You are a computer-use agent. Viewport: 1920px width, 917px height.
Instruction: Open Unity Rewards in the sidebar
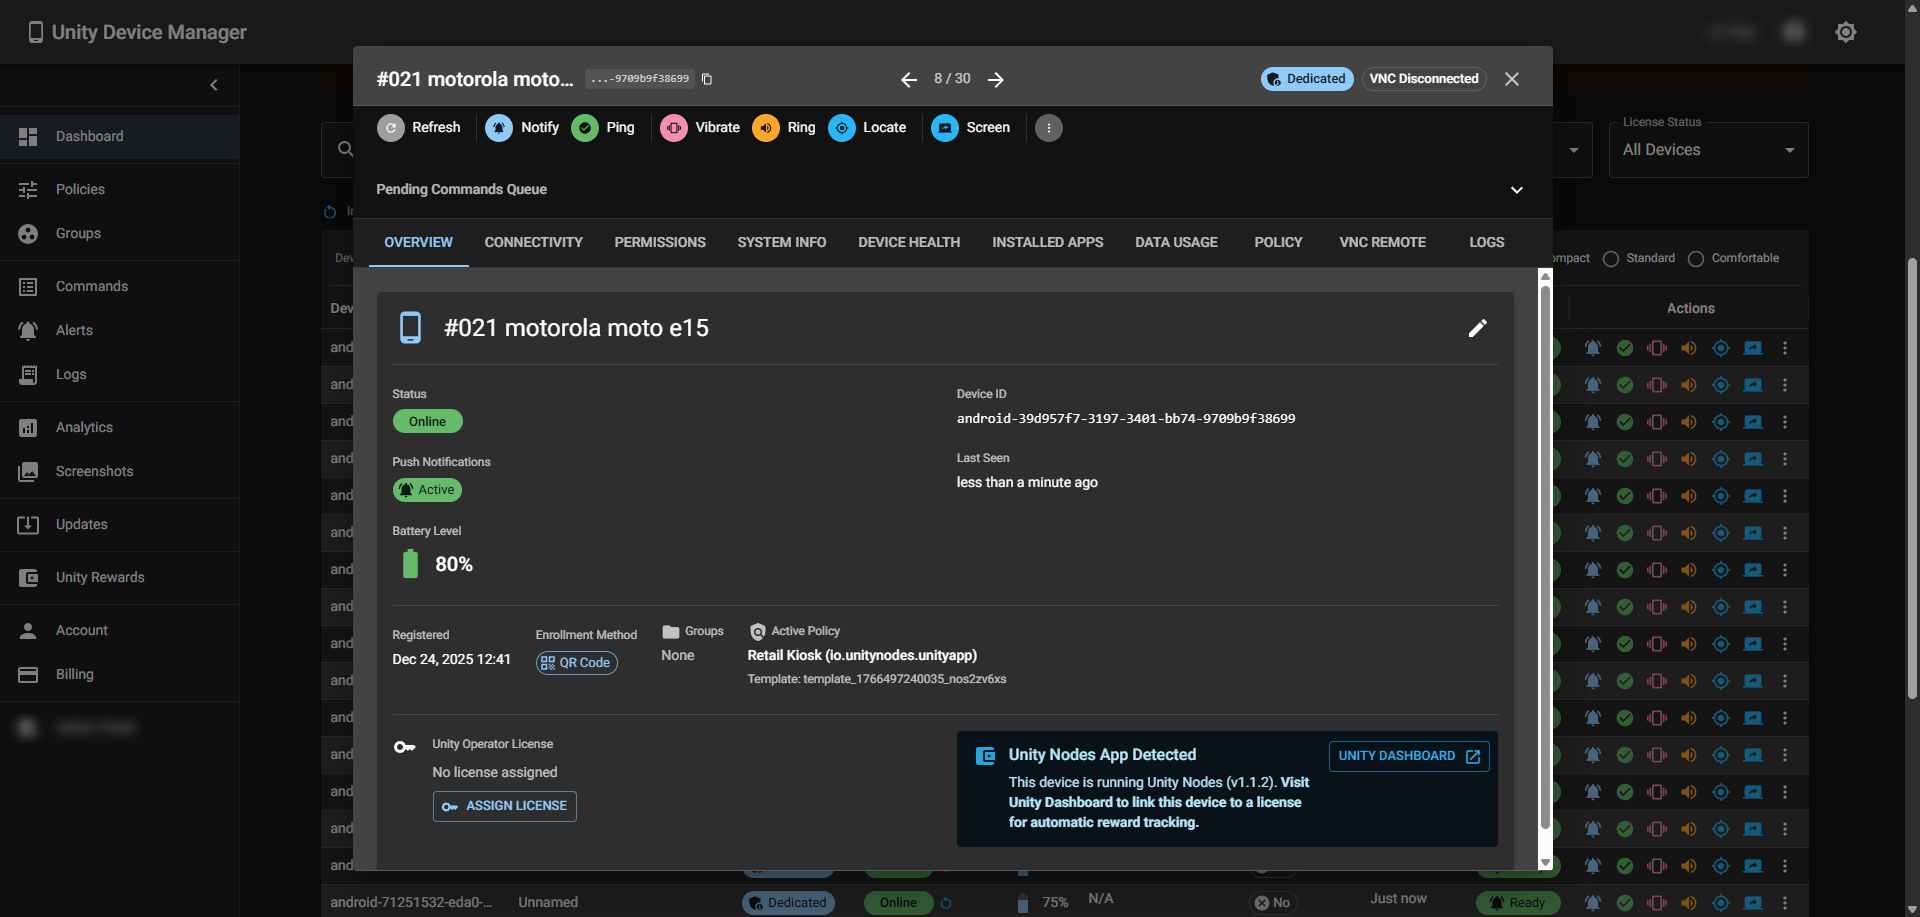(x=120, y=577)
